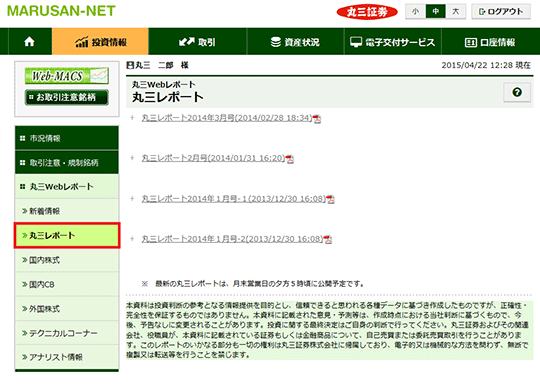Expand the 取引注意・規制銘柄 section
The height and width of the screenshot is (386, 540).
coord(67,162)
